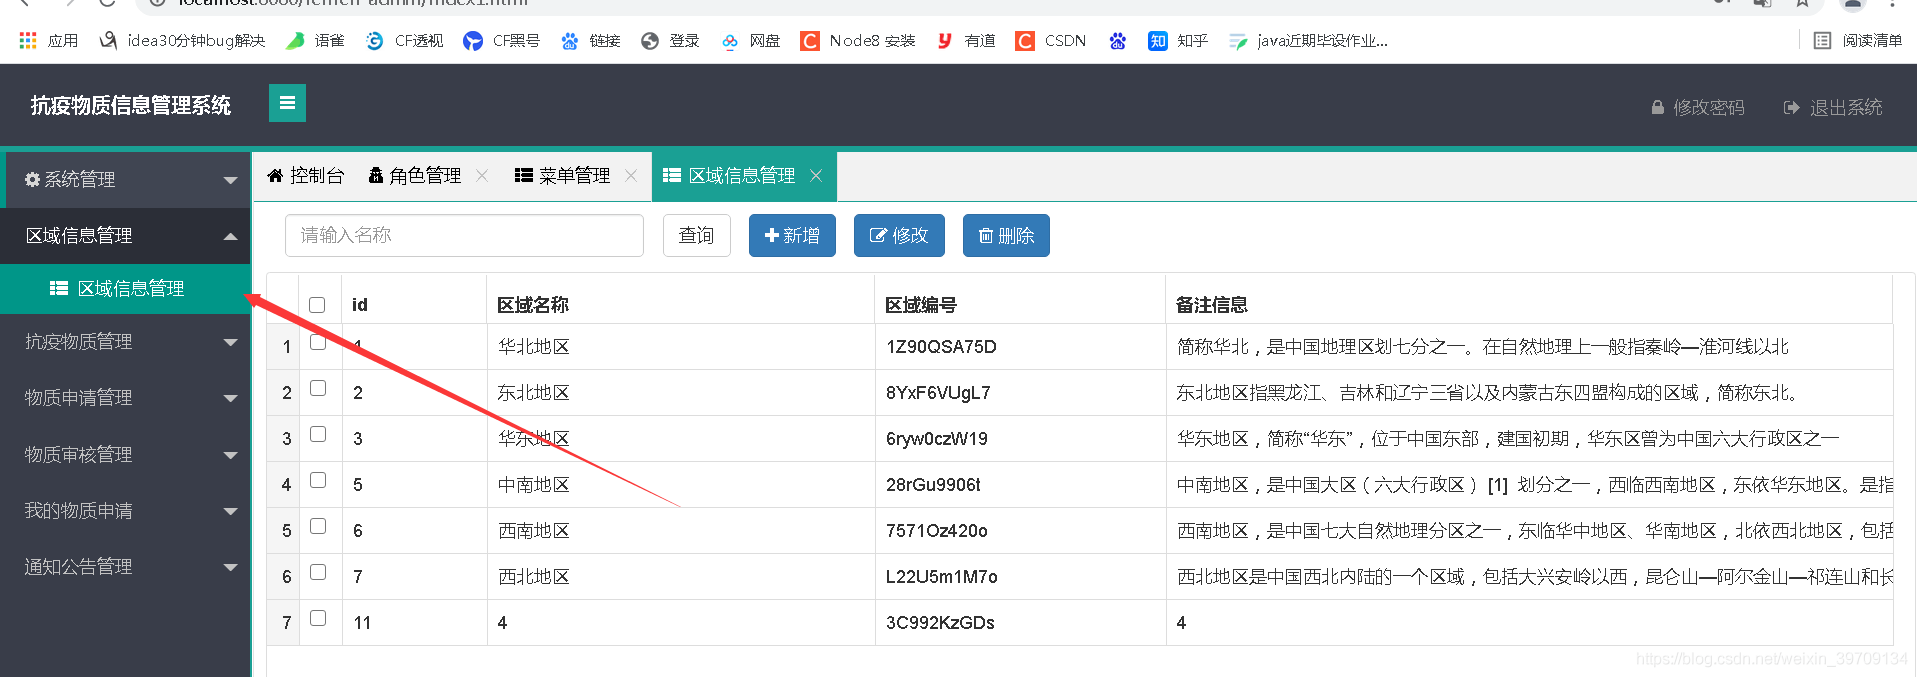This screenshot has width=1917, height=677.
Task: Switch to the 角色管理 tab
Action: (x=415, y=176)
